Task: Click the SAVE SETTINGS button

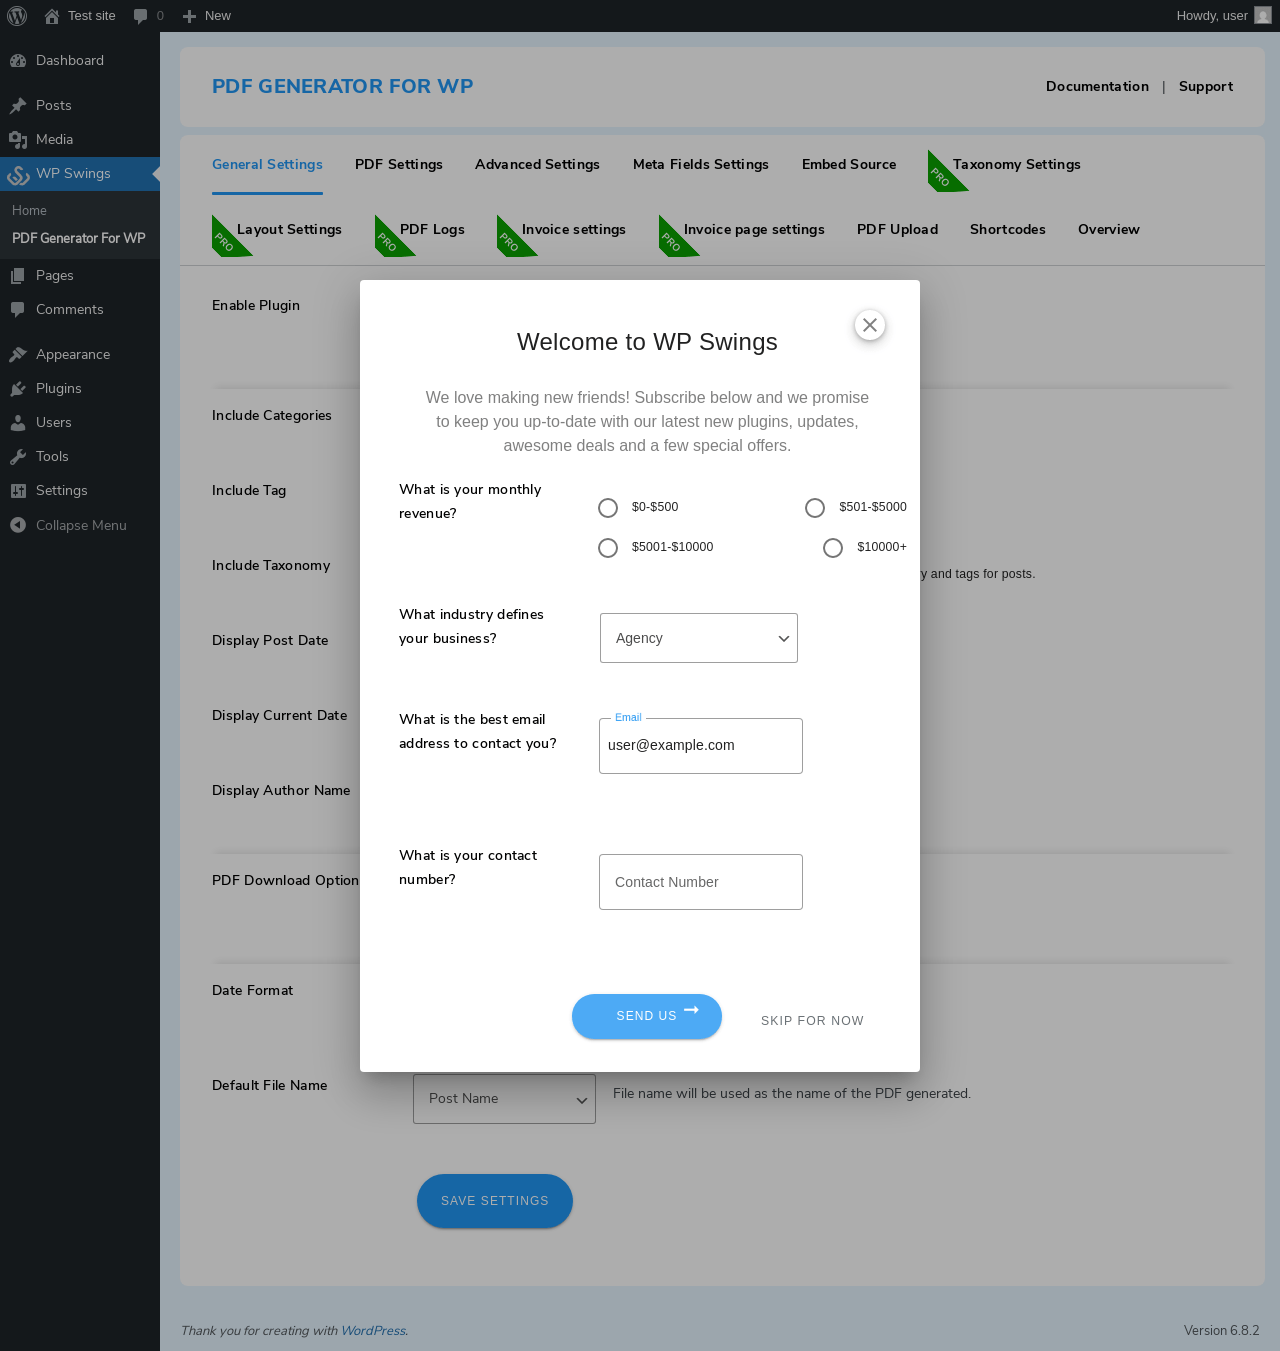Action: click(x=495, y=1200)
